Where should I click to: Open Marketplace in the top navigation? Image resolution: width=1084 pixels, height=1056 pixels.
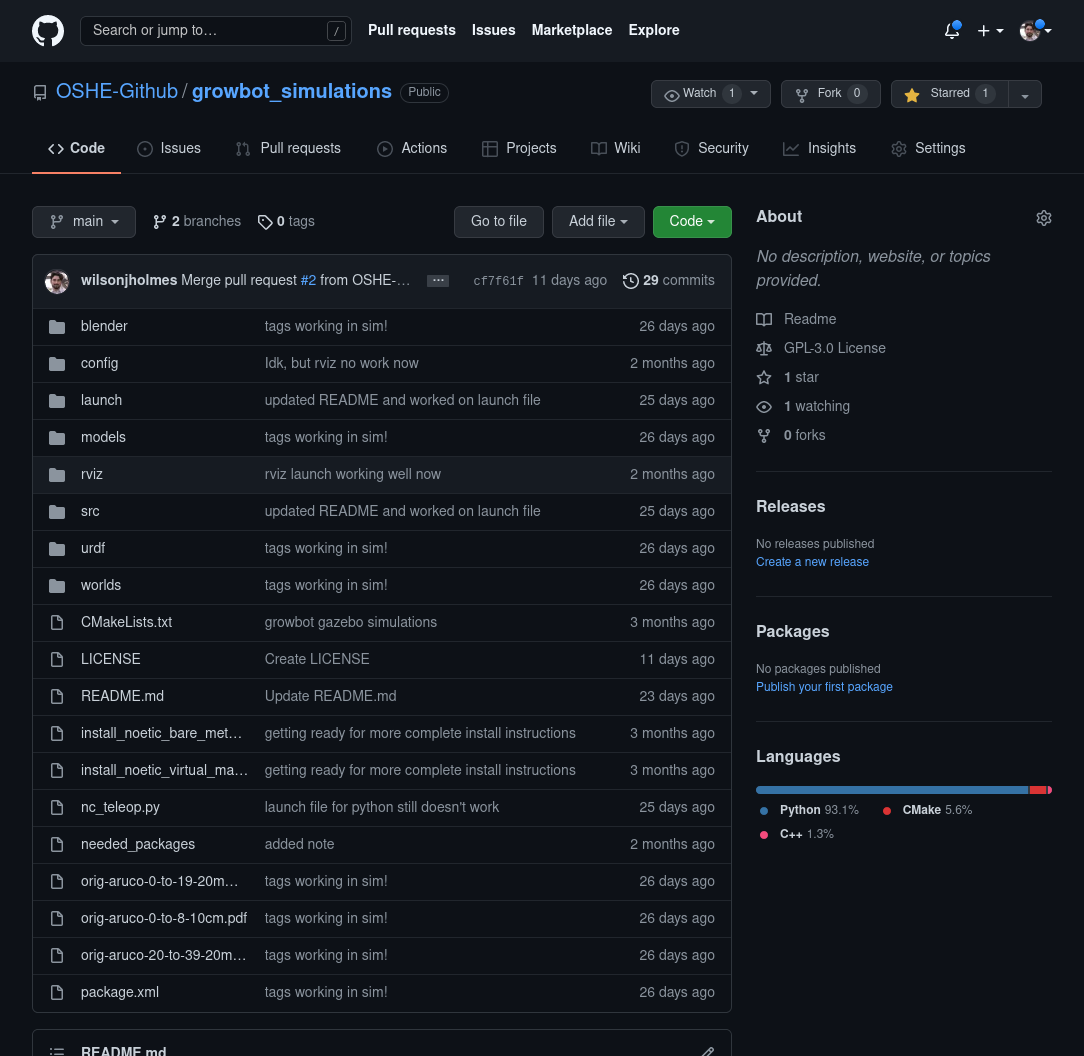pyautogui.click(x=572, y=30)
